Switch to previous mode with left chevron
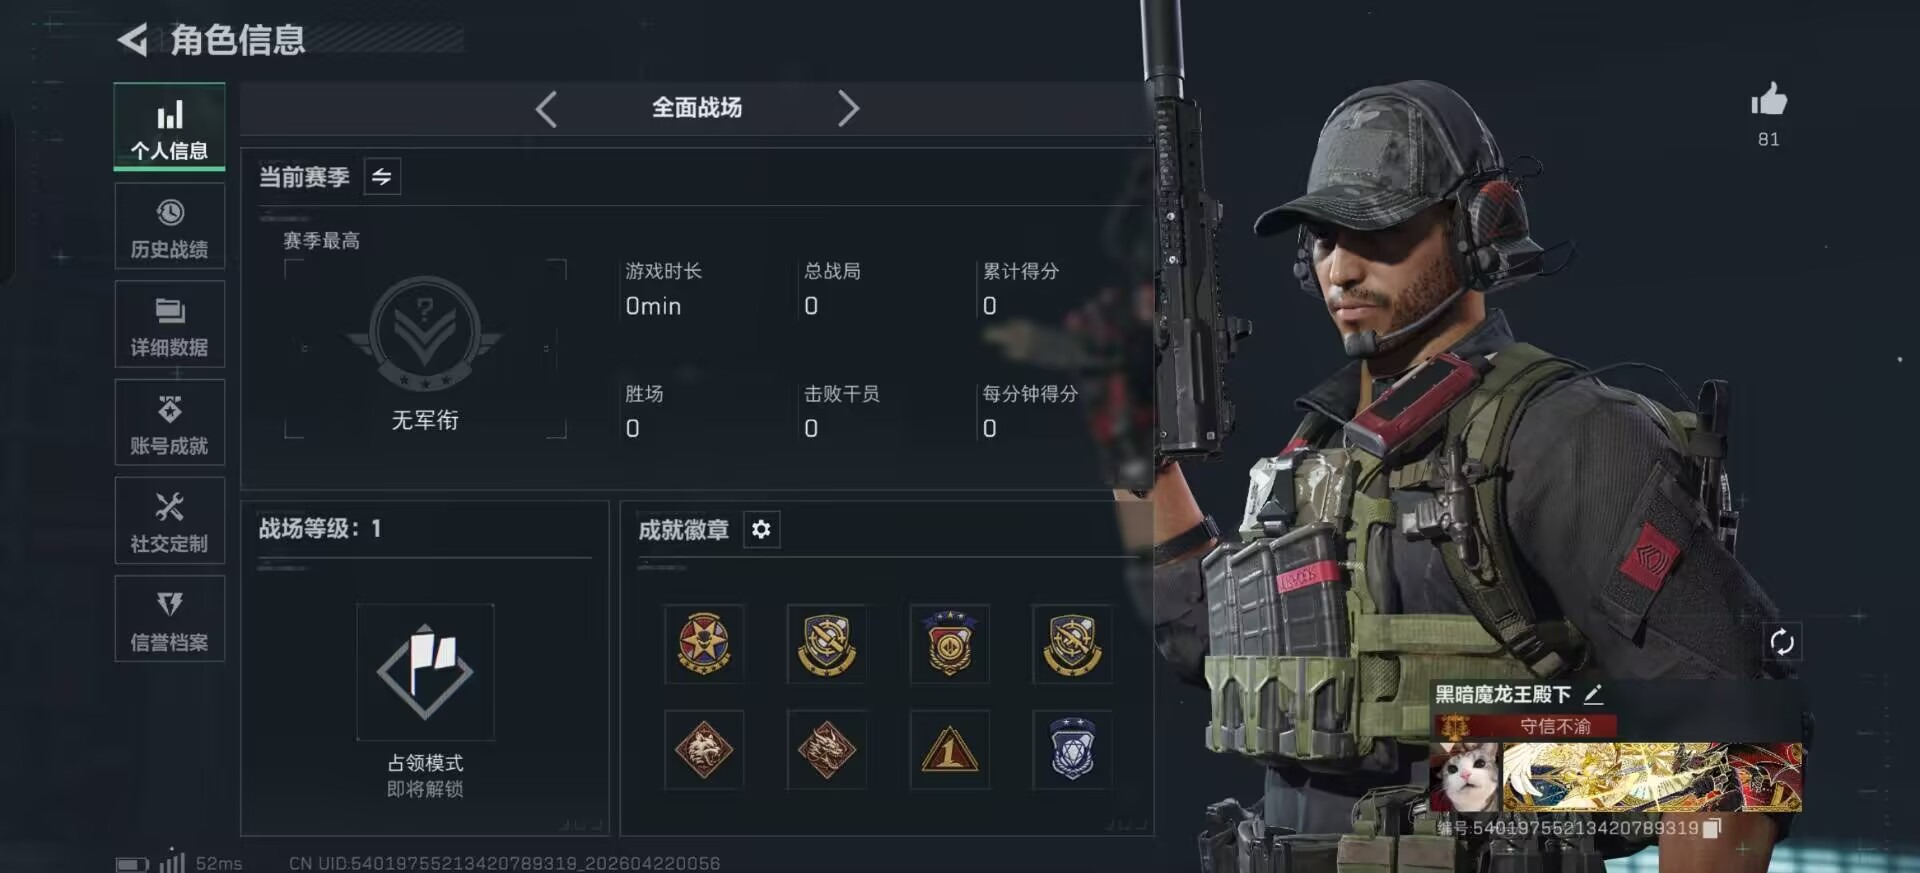 click(546, 108)
